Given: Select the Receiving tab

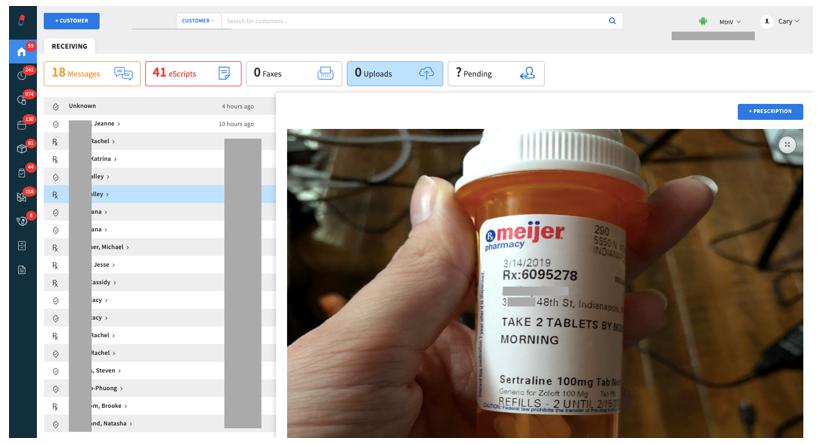Looking at the screenshot, I should point(70,46).
